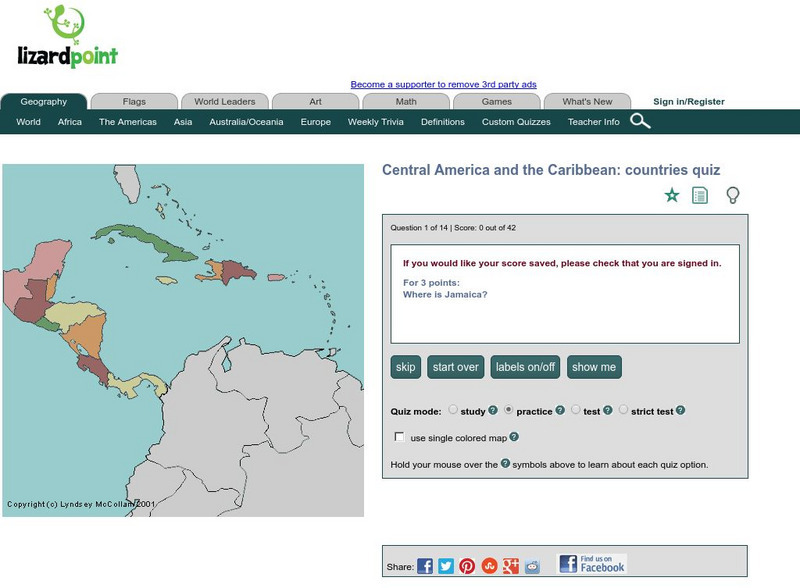Share quiz on Twitter

446,566
